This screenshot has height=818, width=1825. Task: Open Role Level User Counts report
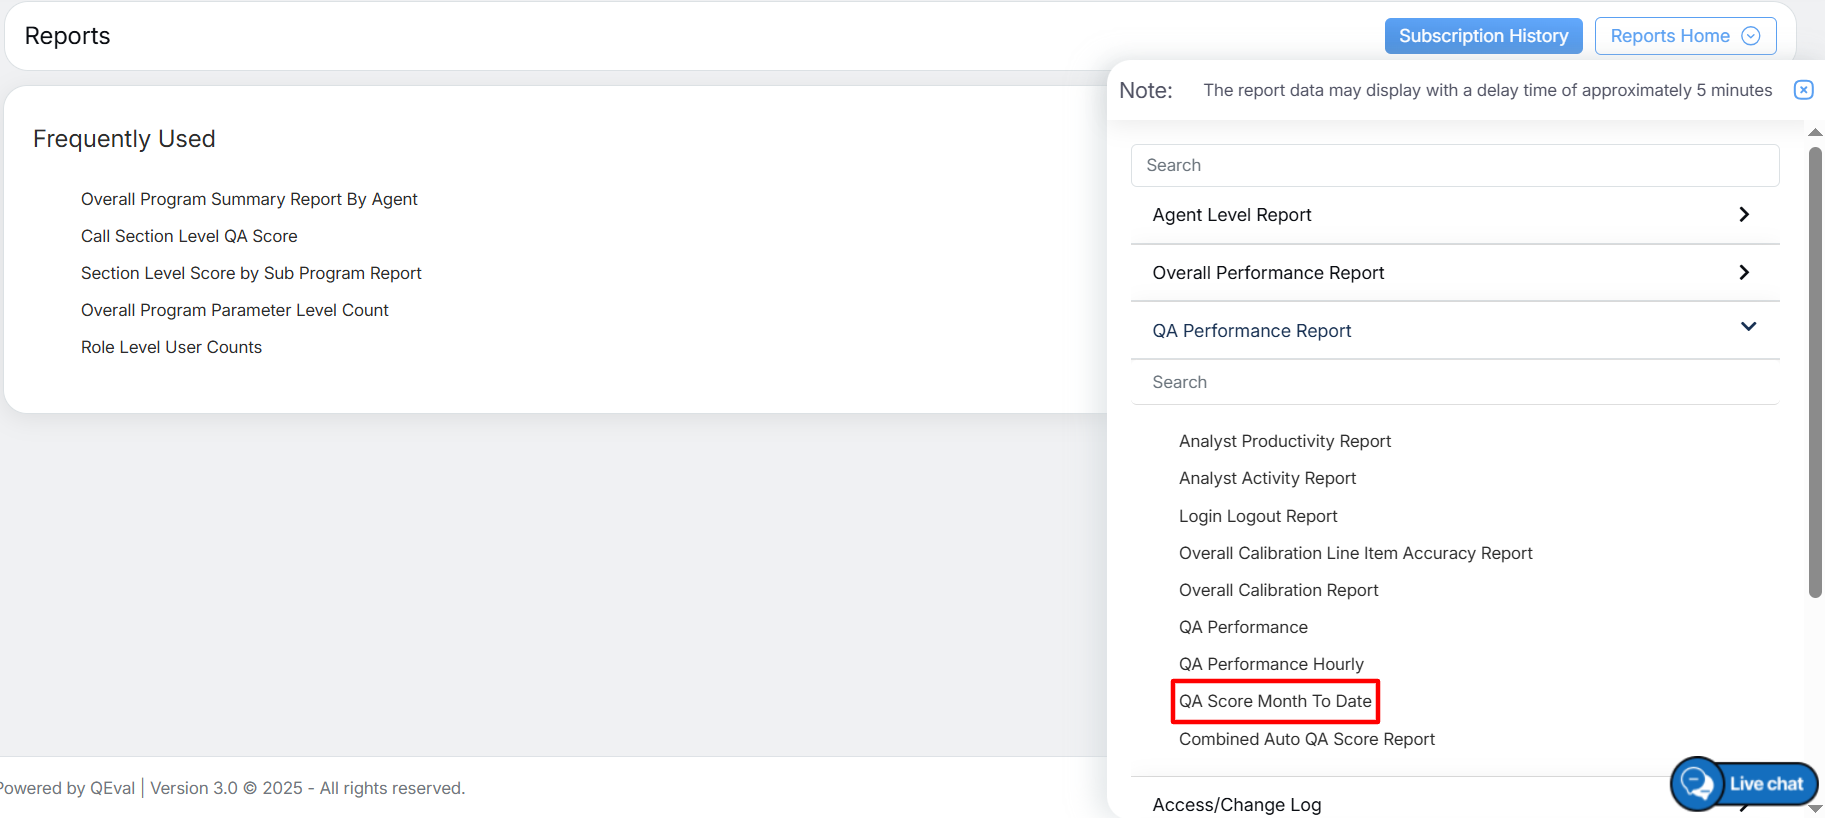click(x=171, y=347)
